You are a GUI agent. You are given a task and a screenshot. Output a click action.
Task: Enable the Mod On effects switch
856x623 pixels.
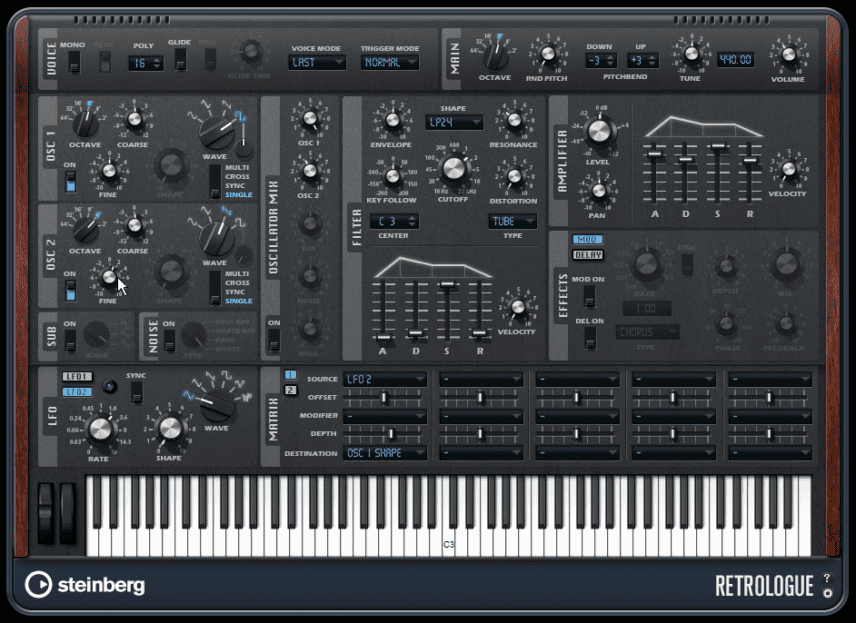[x=589, y=296]
